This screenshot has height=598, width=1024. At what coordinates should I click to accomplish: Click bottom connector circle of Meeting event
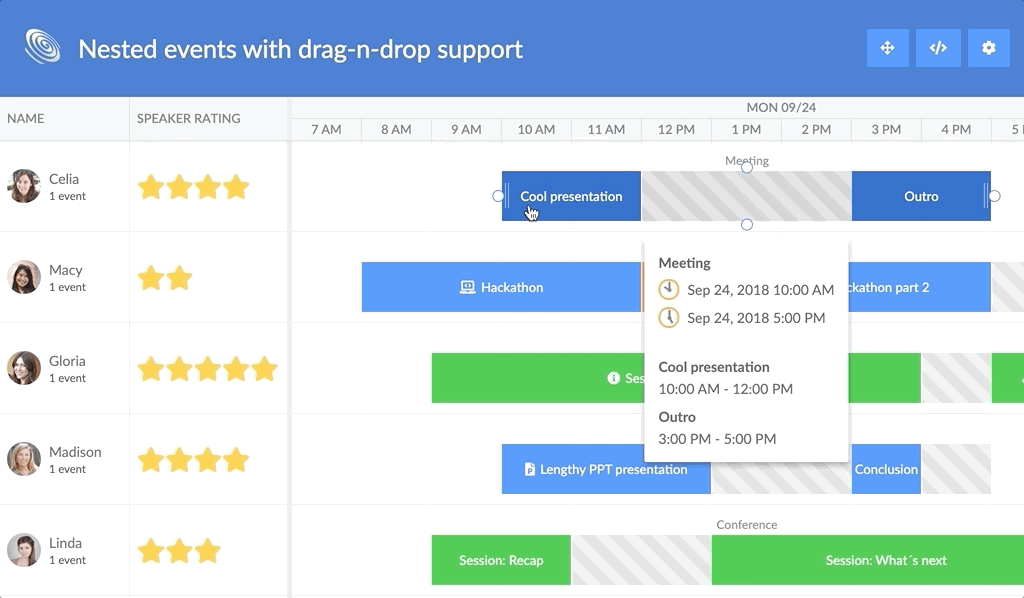(747, 225)
